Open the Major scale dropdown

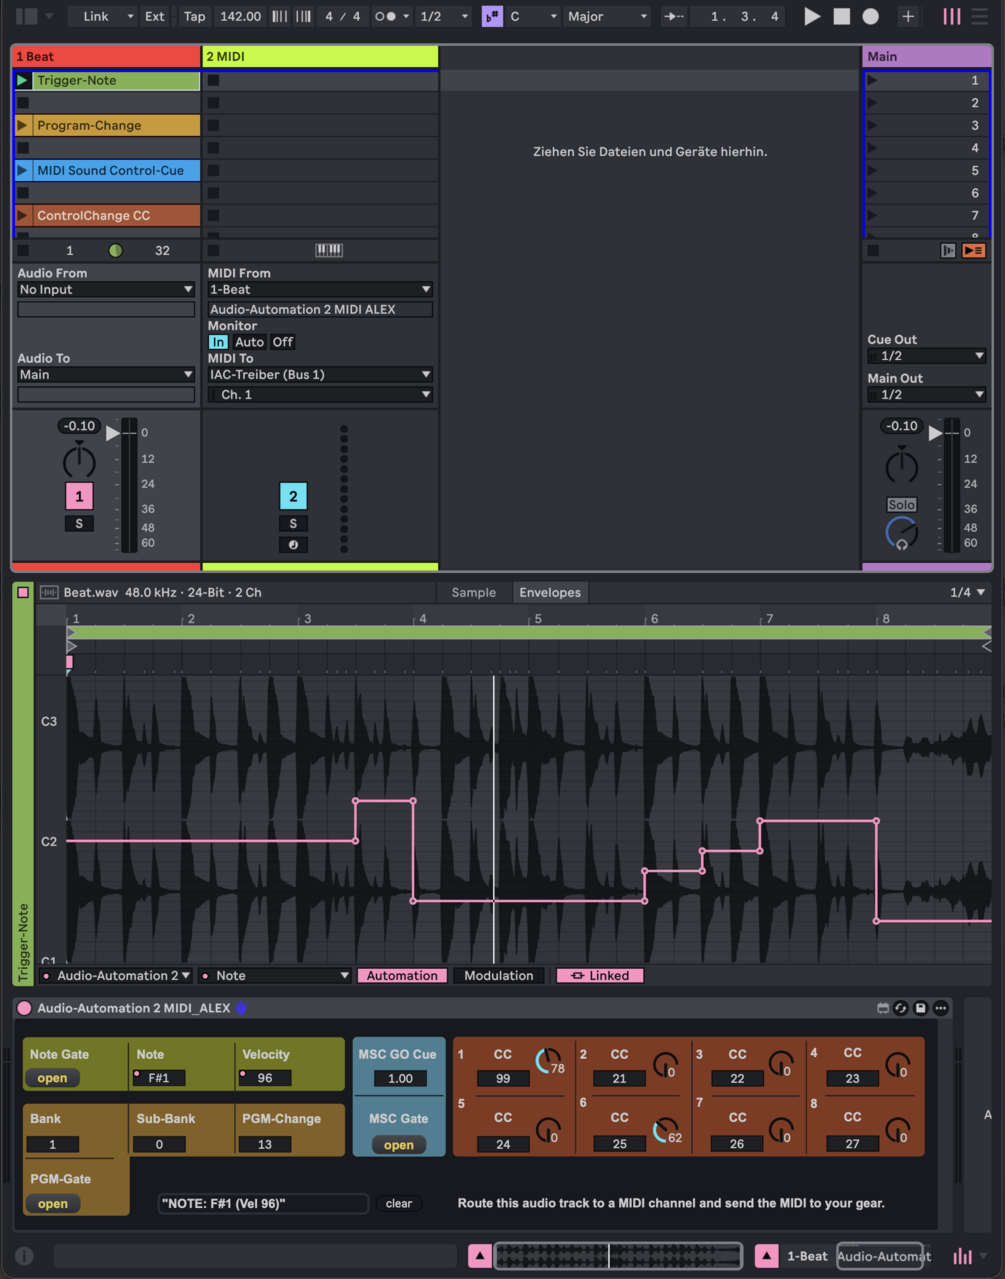(606, 16)
